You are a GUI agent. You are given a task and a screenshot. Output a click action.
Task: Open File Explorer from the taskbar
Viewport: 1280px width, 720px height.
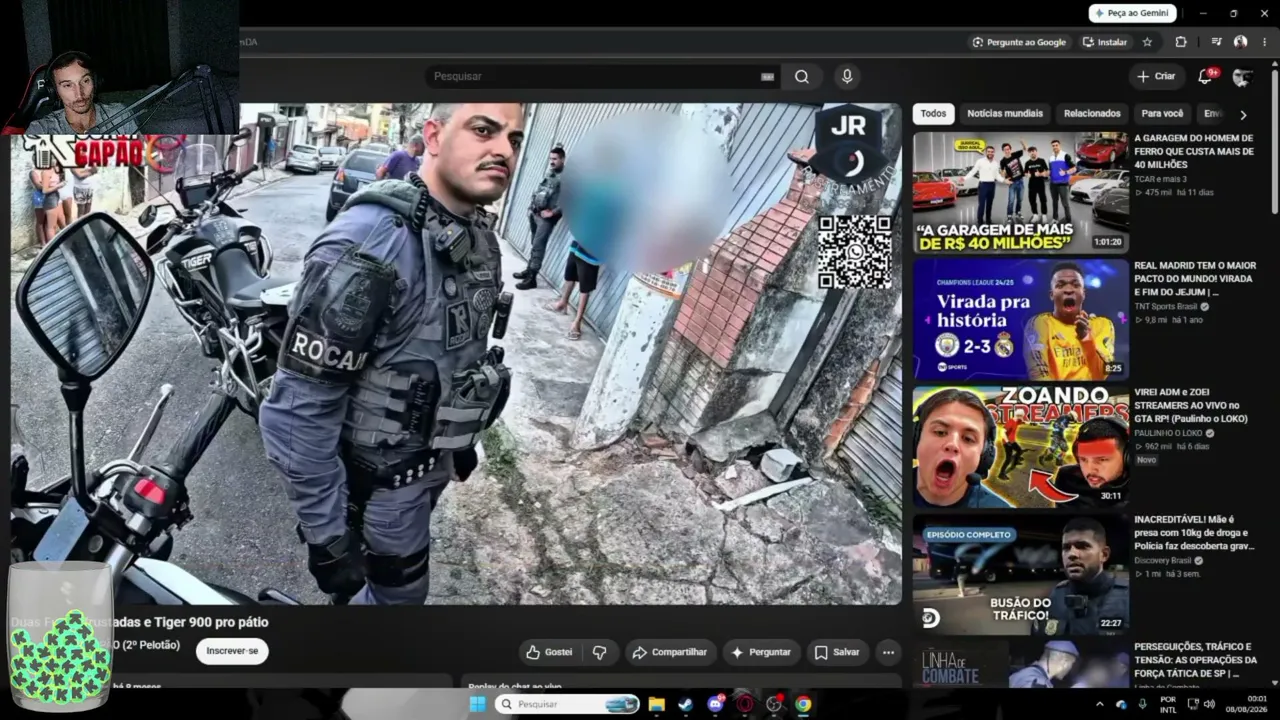[x=657, y=704]
